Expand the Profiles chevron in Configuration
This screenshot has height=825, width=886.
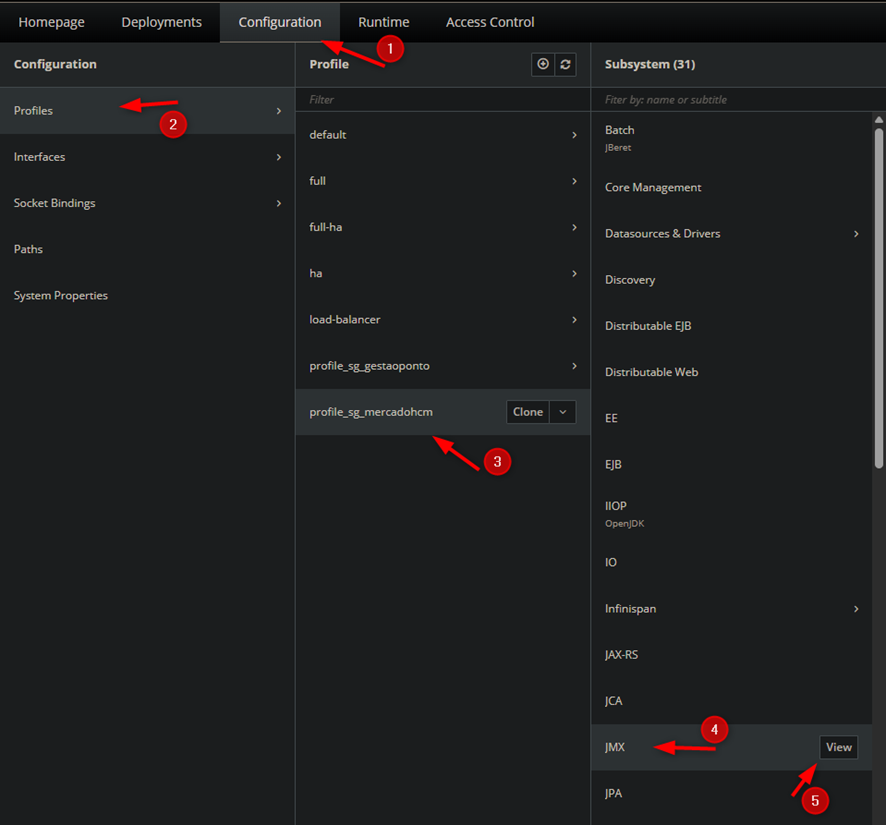(x=279, y=111)
